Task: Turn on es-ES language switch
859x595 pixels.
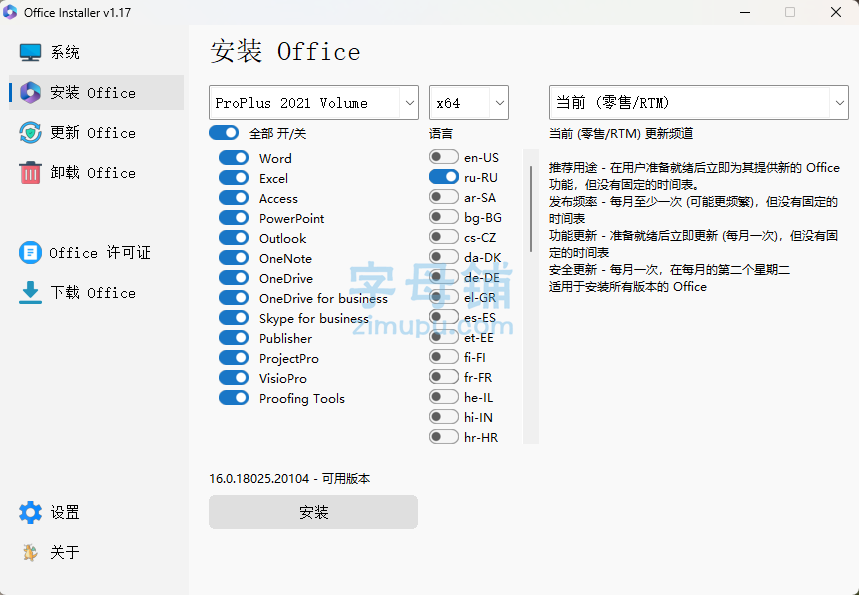Action: coord(444,317)
